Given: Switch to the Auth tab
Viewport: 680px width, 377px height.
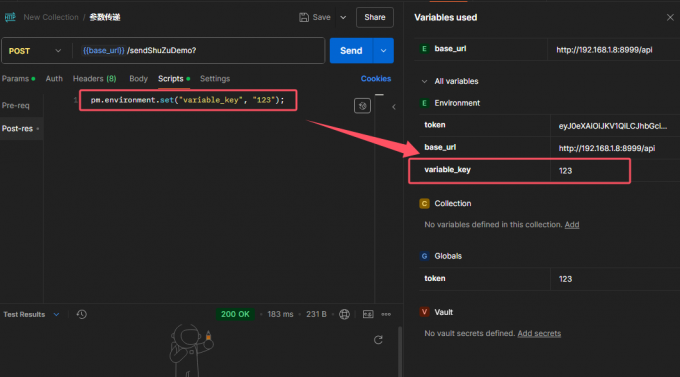Looking at the screenshot, I should tap(54, 79).
